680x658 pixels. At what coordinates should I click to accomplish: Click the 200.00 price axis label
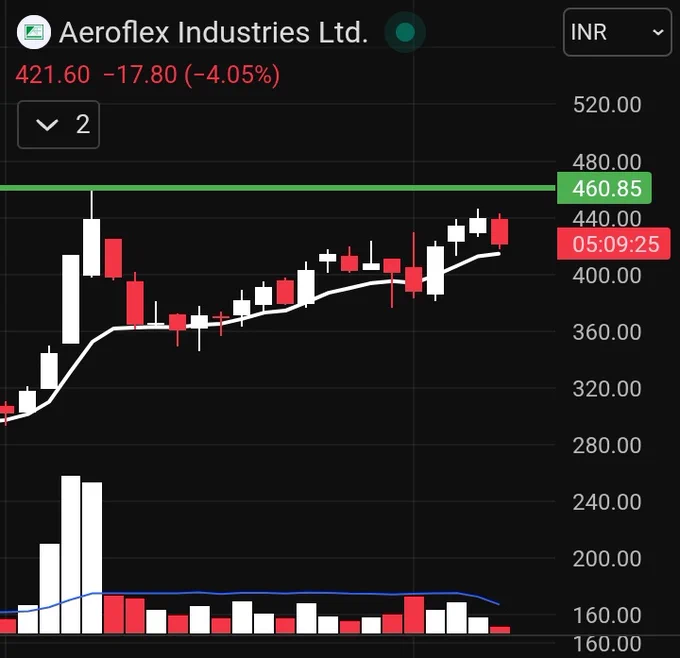pos(607,559)
